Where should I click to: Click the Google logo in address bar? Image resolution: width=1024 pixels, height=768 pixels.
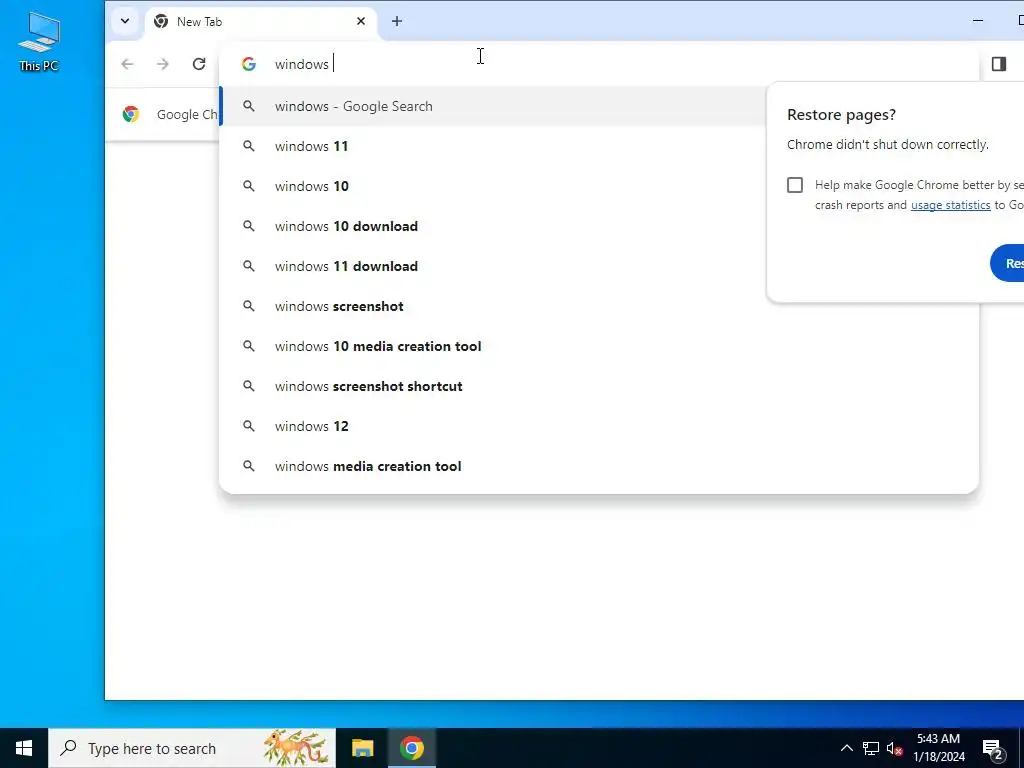coord(249,64)
